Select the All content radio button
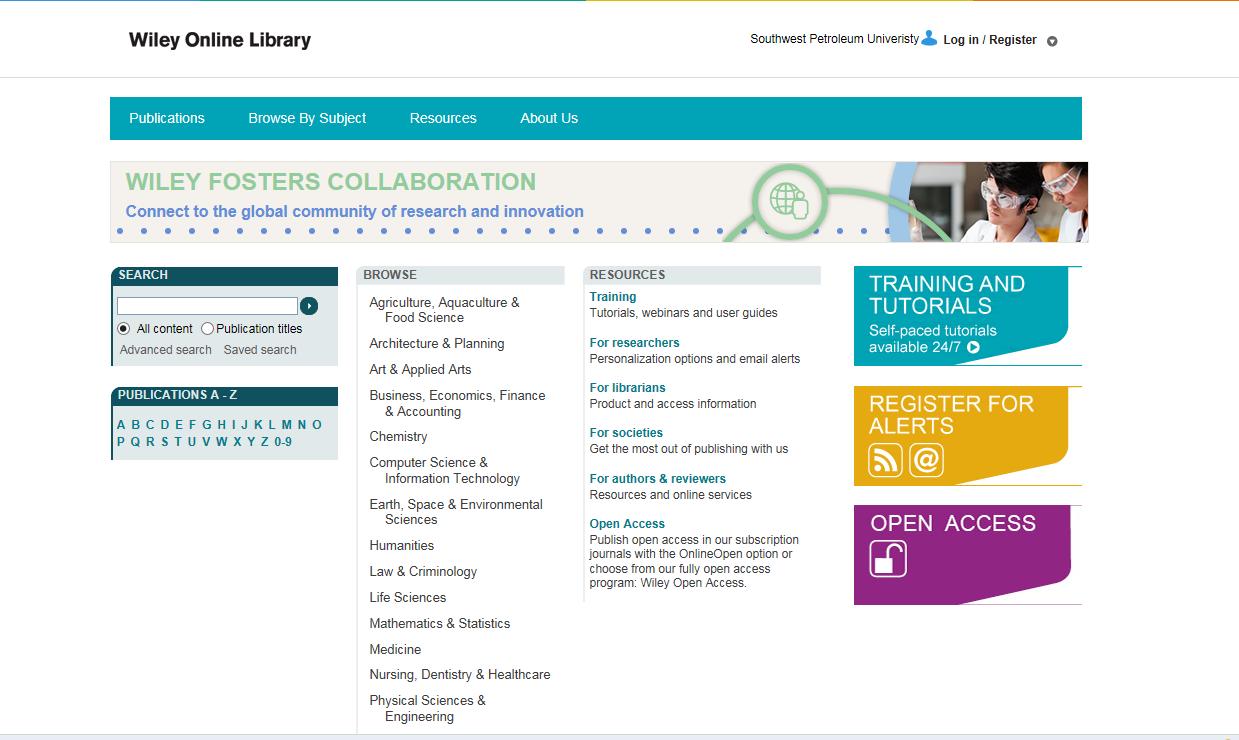The width and height of the screenshot is (1239, 740). coord(124,328)
